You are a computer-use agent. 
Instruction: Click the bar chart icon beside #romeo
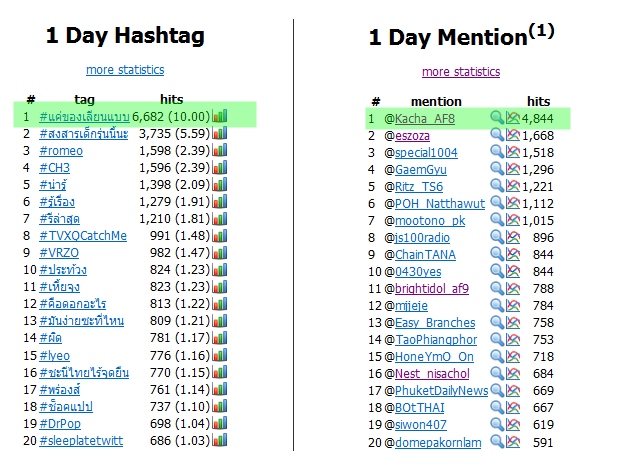click(220, 150)
